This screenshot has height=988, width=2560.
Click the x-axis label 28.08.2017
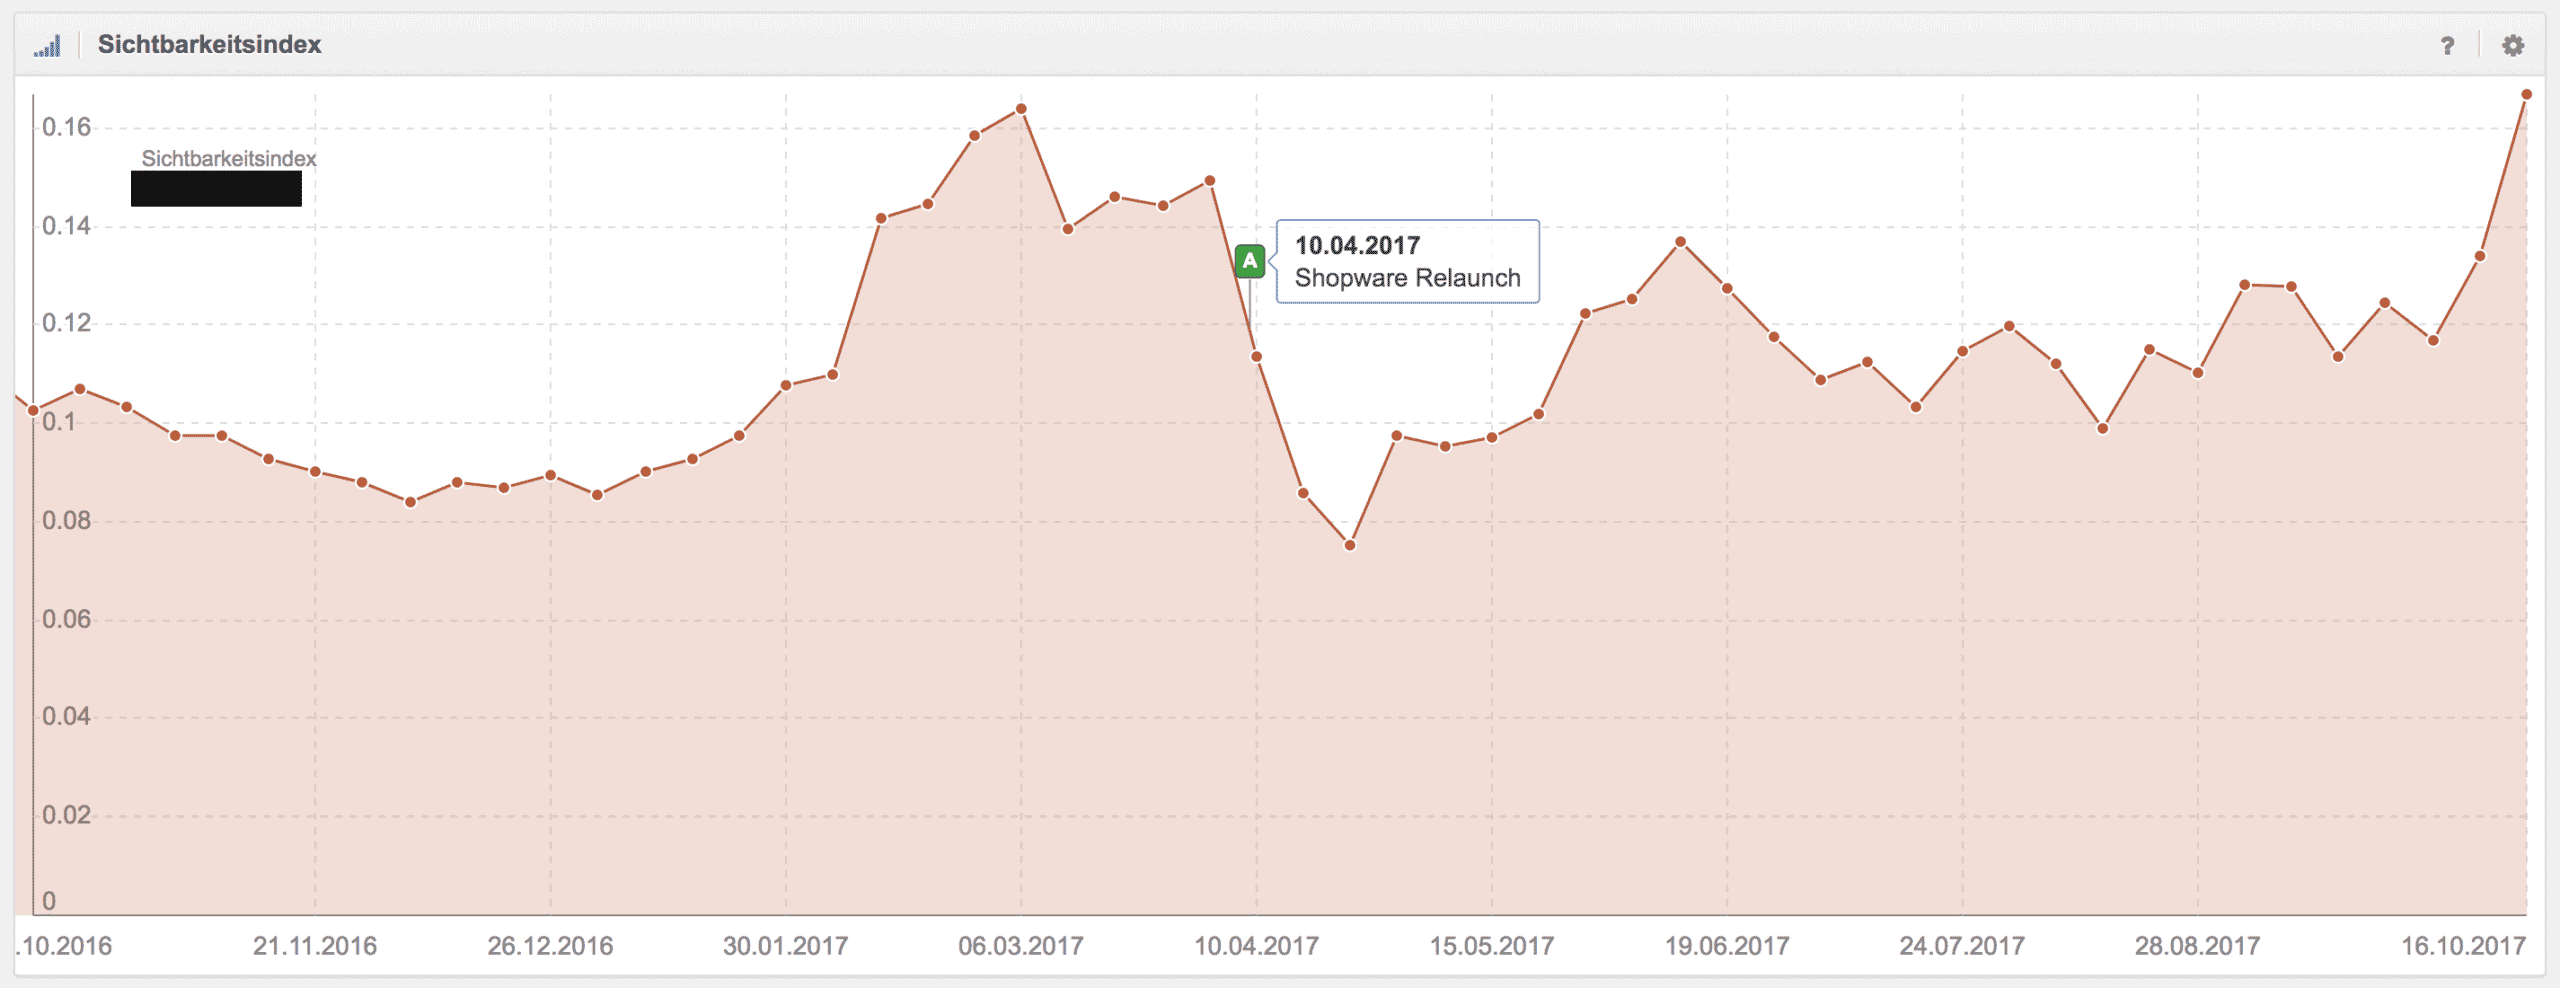click(2198, 946)
